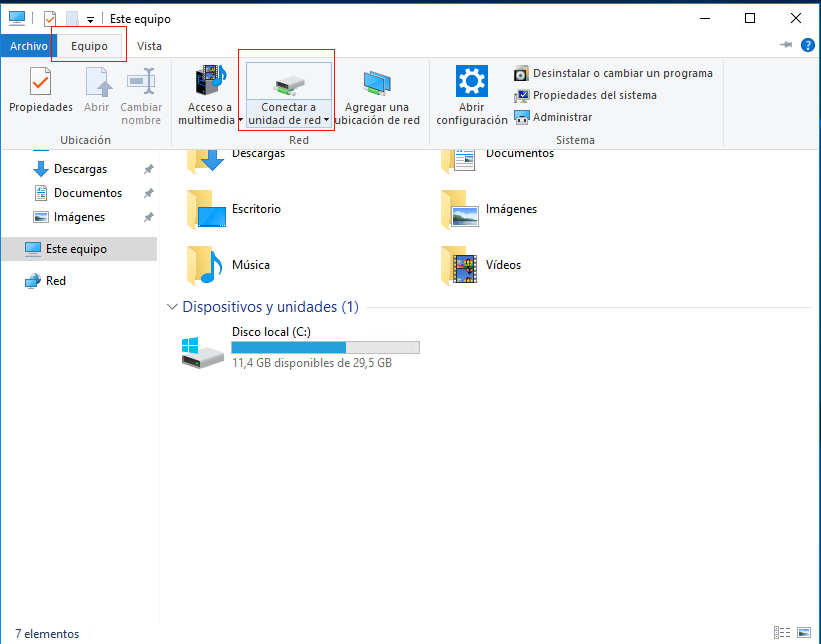Select the Imágenes folder in the main pane

[x=489, y=209]
